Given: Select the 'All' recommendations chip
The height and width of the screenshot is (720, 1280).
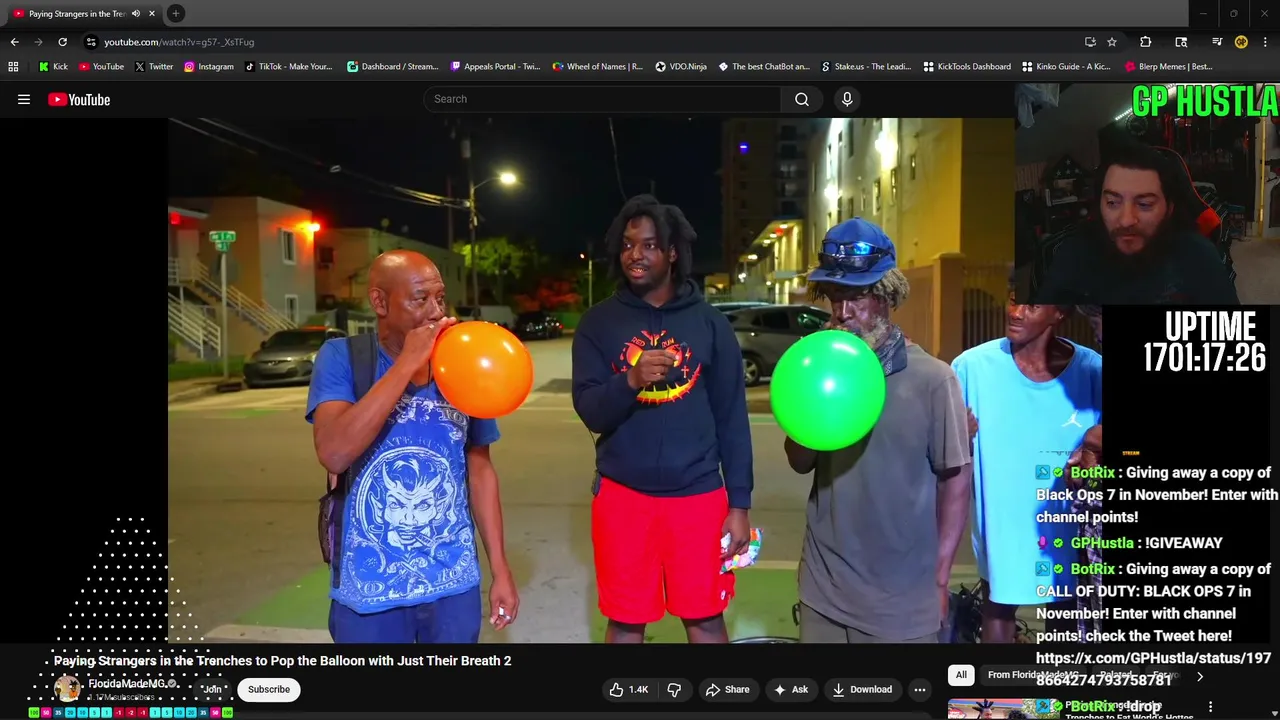Looking at the screenshot, I should 961,675.
